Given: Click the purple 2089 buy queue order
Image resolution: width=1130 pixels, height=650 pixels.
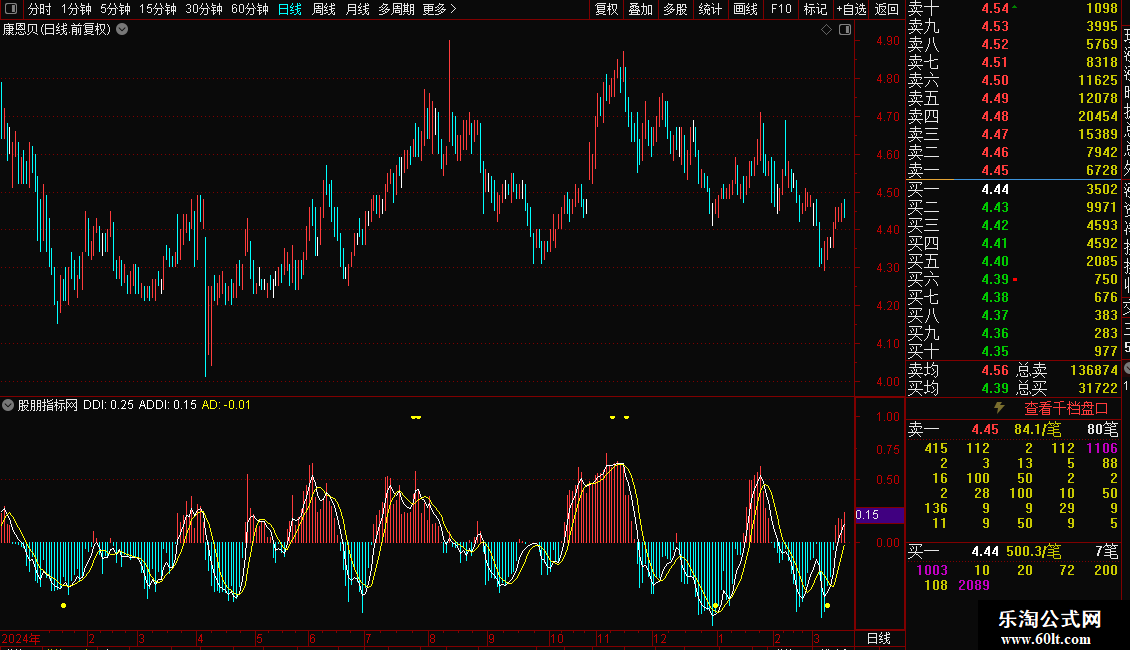Looking at the screenshot, I should 974,586.
